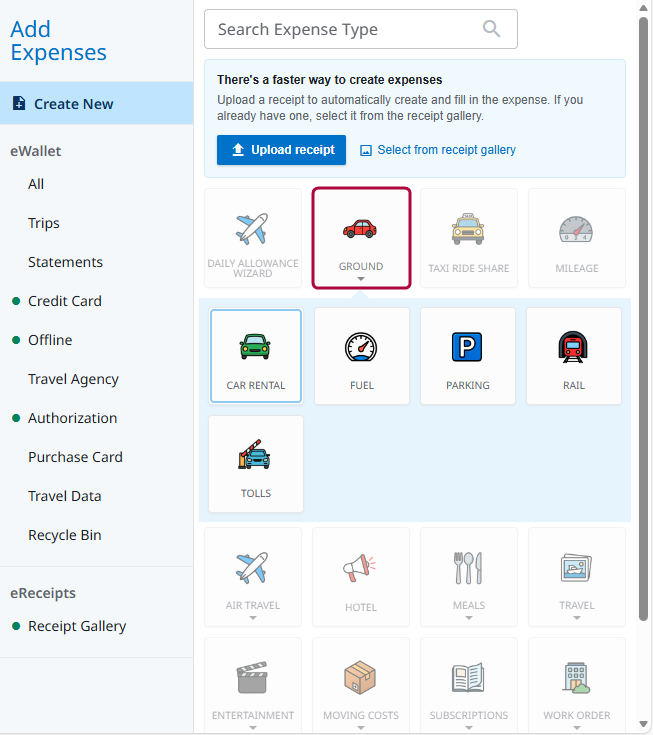
Task: Click the search magnifier icon
Action: pyautogui.click(x=491, y=29)
